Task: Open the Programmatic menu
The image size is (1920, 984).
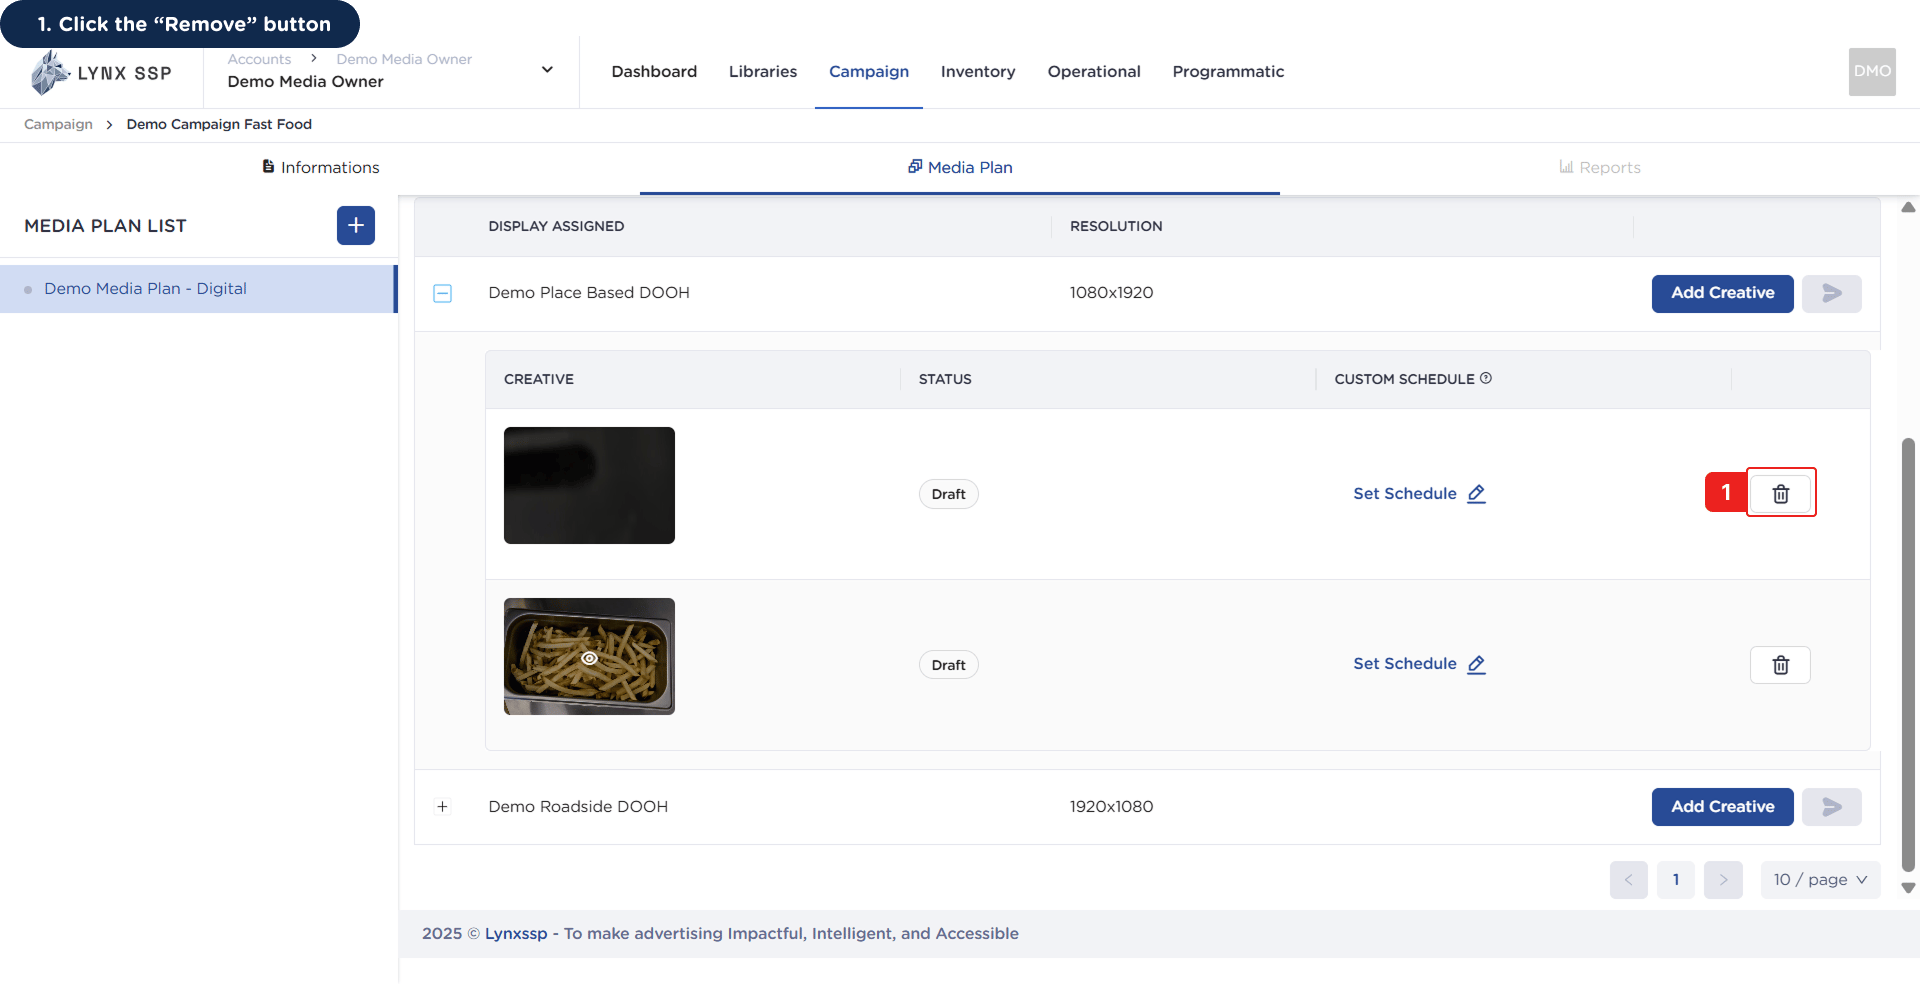Action: 1228,72
